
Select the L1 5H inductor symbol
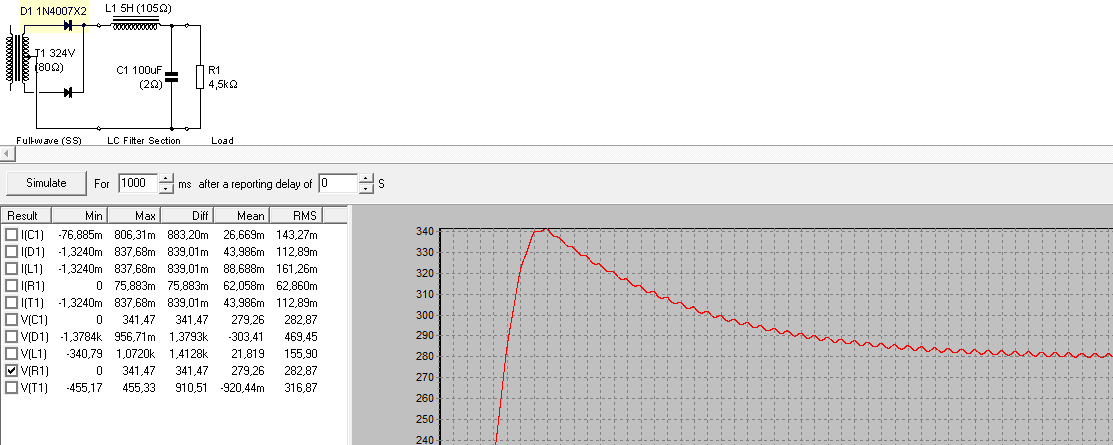click(136, 24)
